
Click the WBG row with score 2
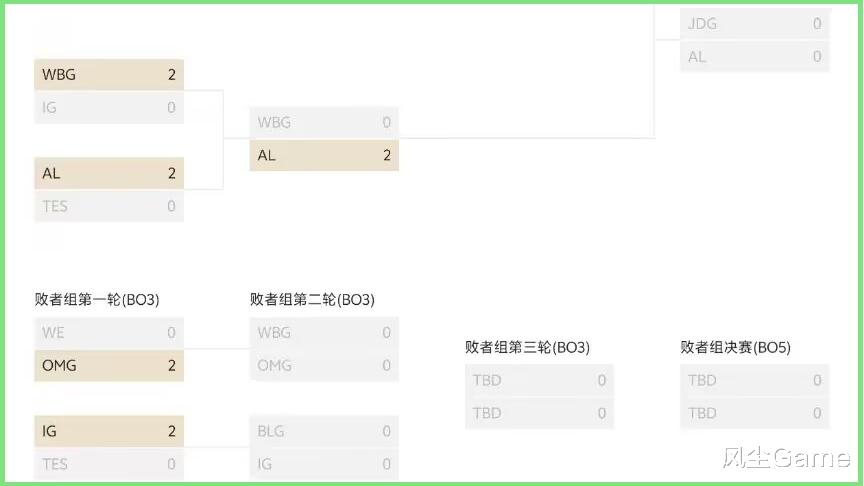[x=109, y=74]
